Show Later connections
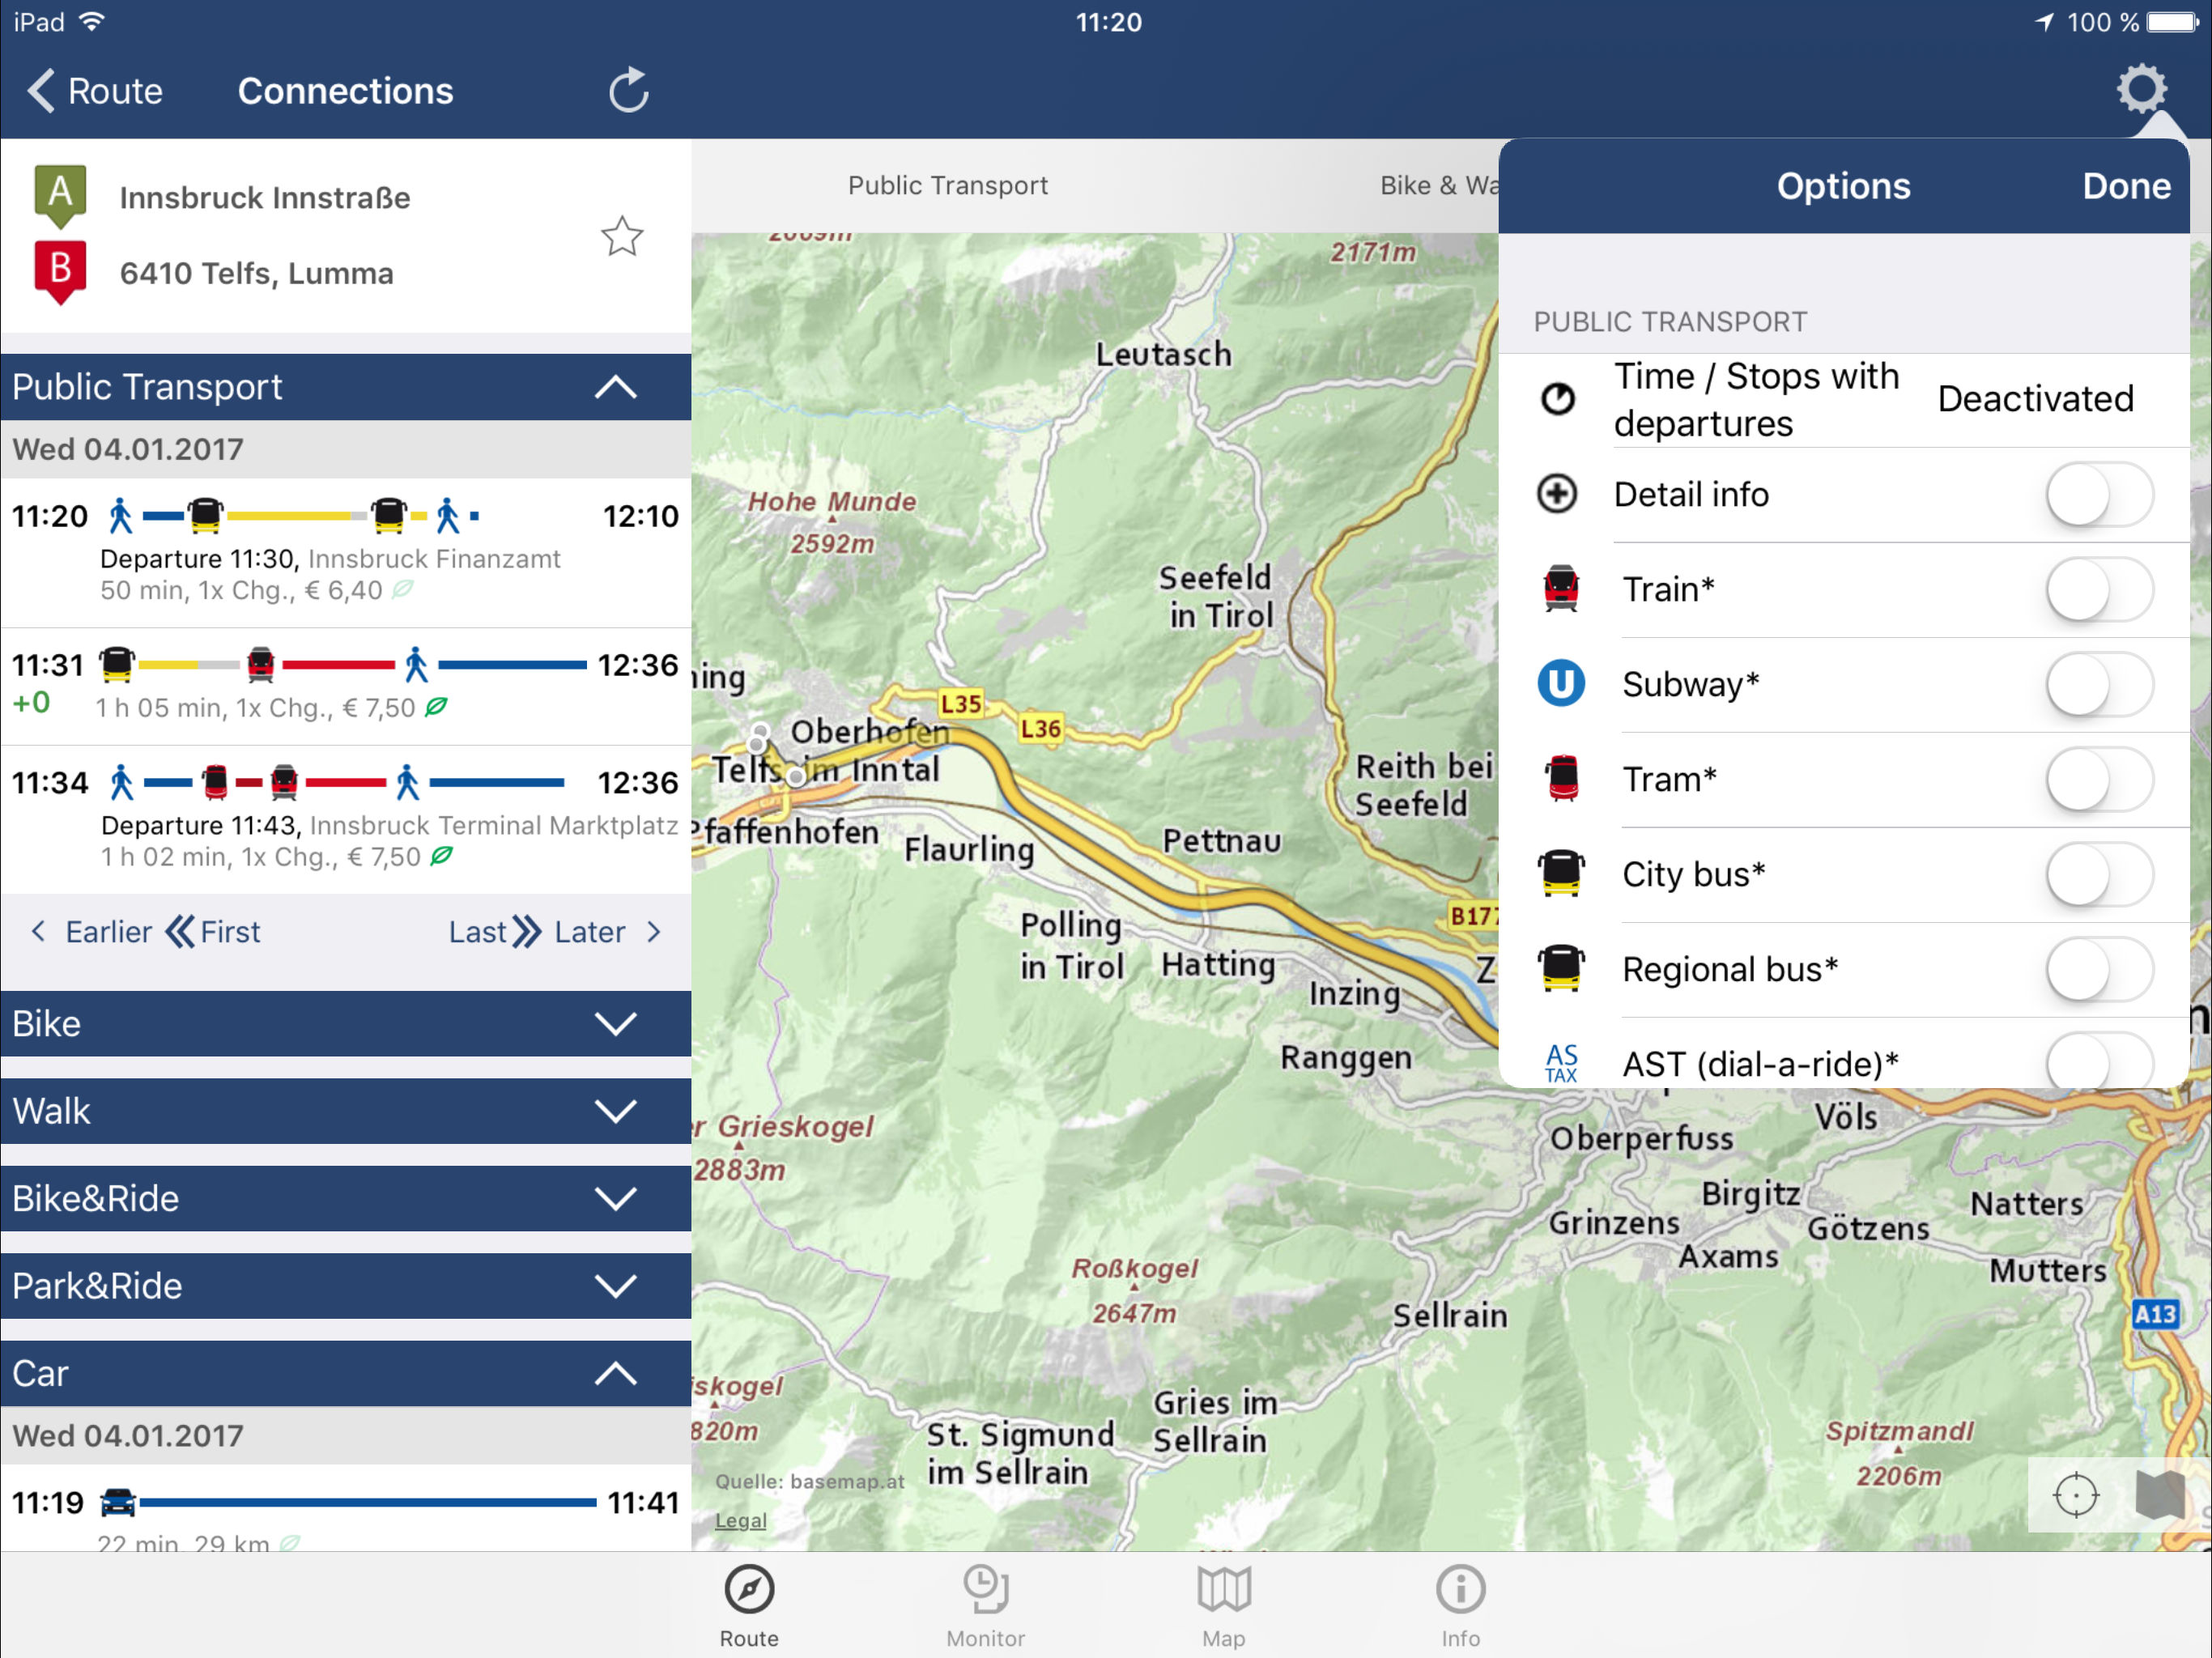Viewport: 2212px width, 1658px height. 607,932
